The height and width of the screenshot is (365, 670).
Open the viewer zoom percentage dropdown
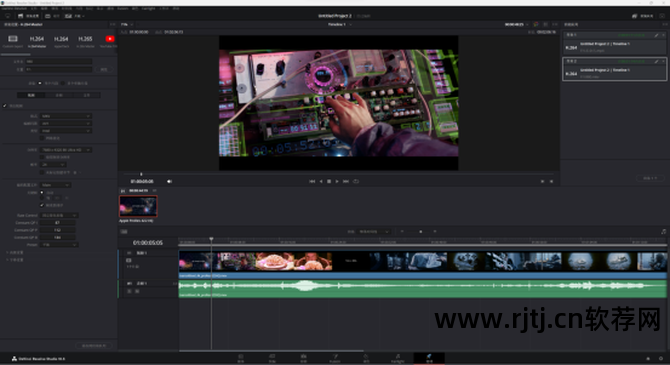click(127, 24)
